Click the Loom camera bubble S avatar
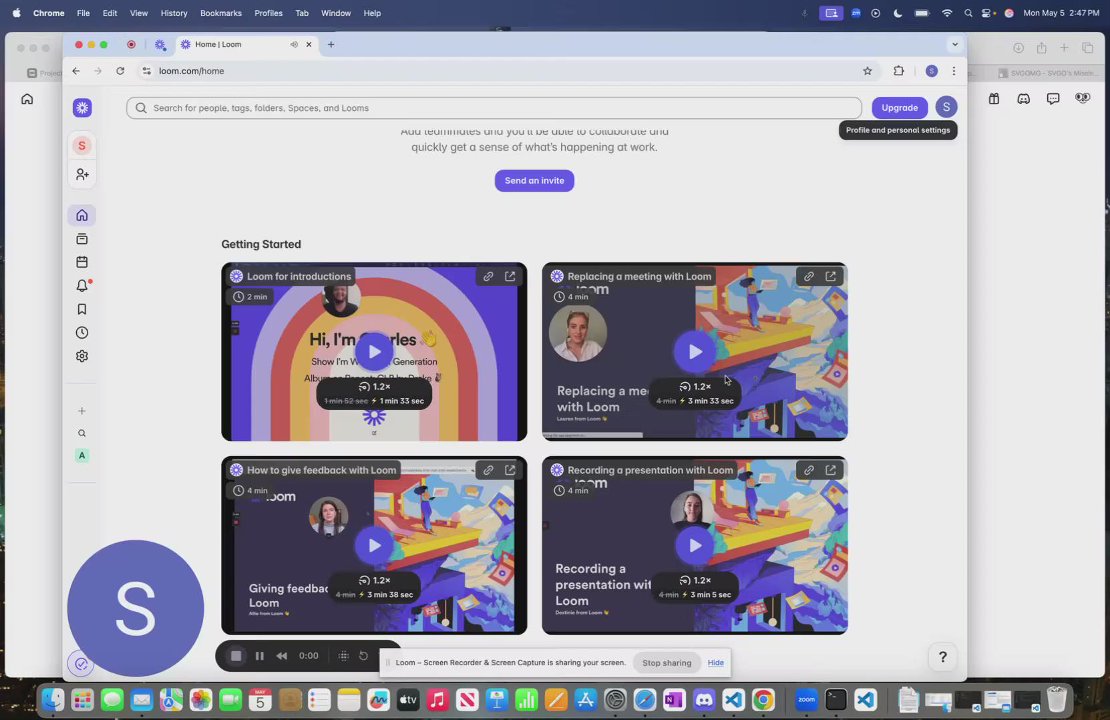This screenshot has width=1110, height=720. [135, 608]
